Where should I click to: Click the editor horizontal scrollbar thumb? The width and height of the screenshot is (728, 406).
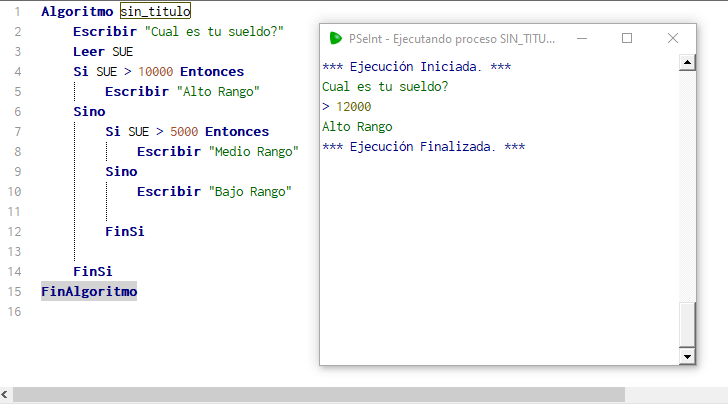319,394
